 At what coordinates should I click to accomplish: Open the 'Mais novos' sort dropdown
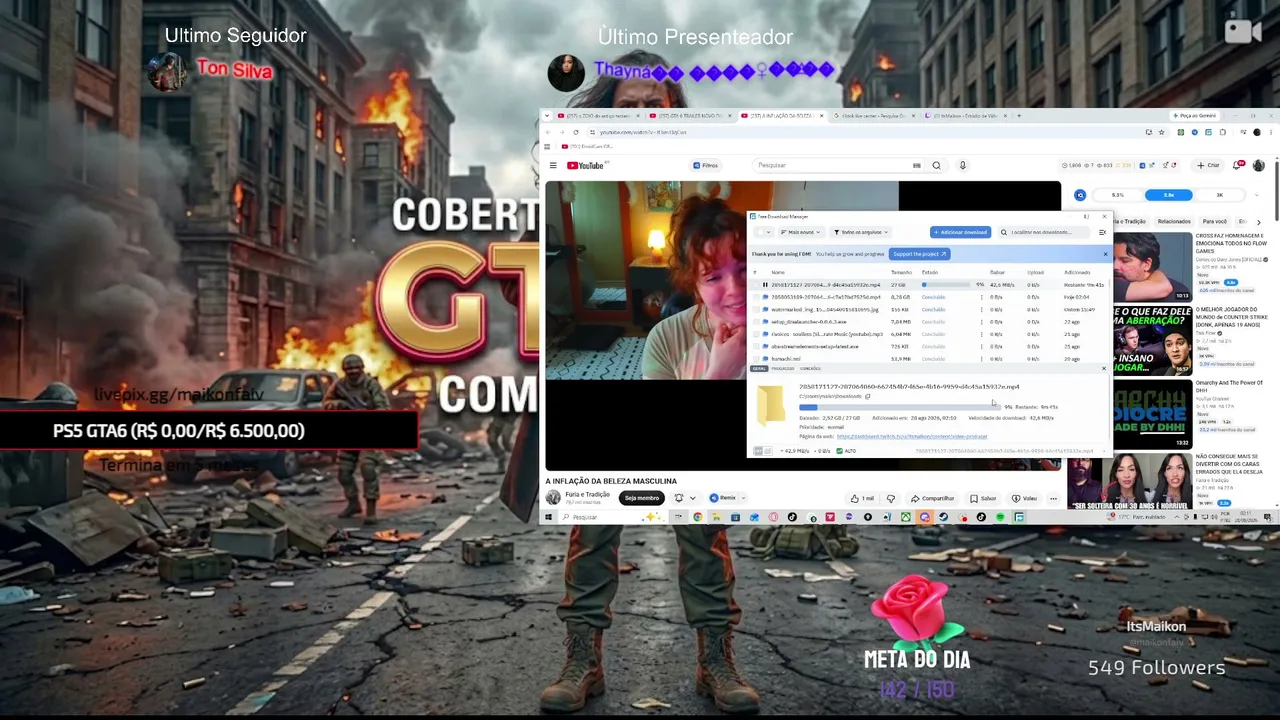tap(801, 232)
